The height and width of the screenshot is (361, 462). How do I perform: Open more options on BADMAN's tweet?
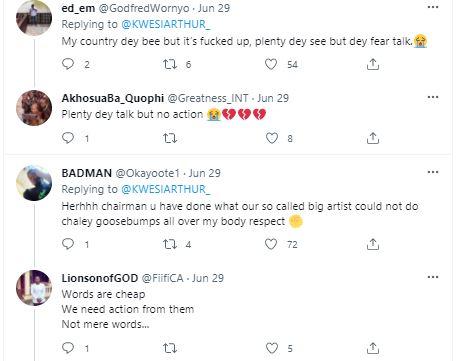click(433, 172)
